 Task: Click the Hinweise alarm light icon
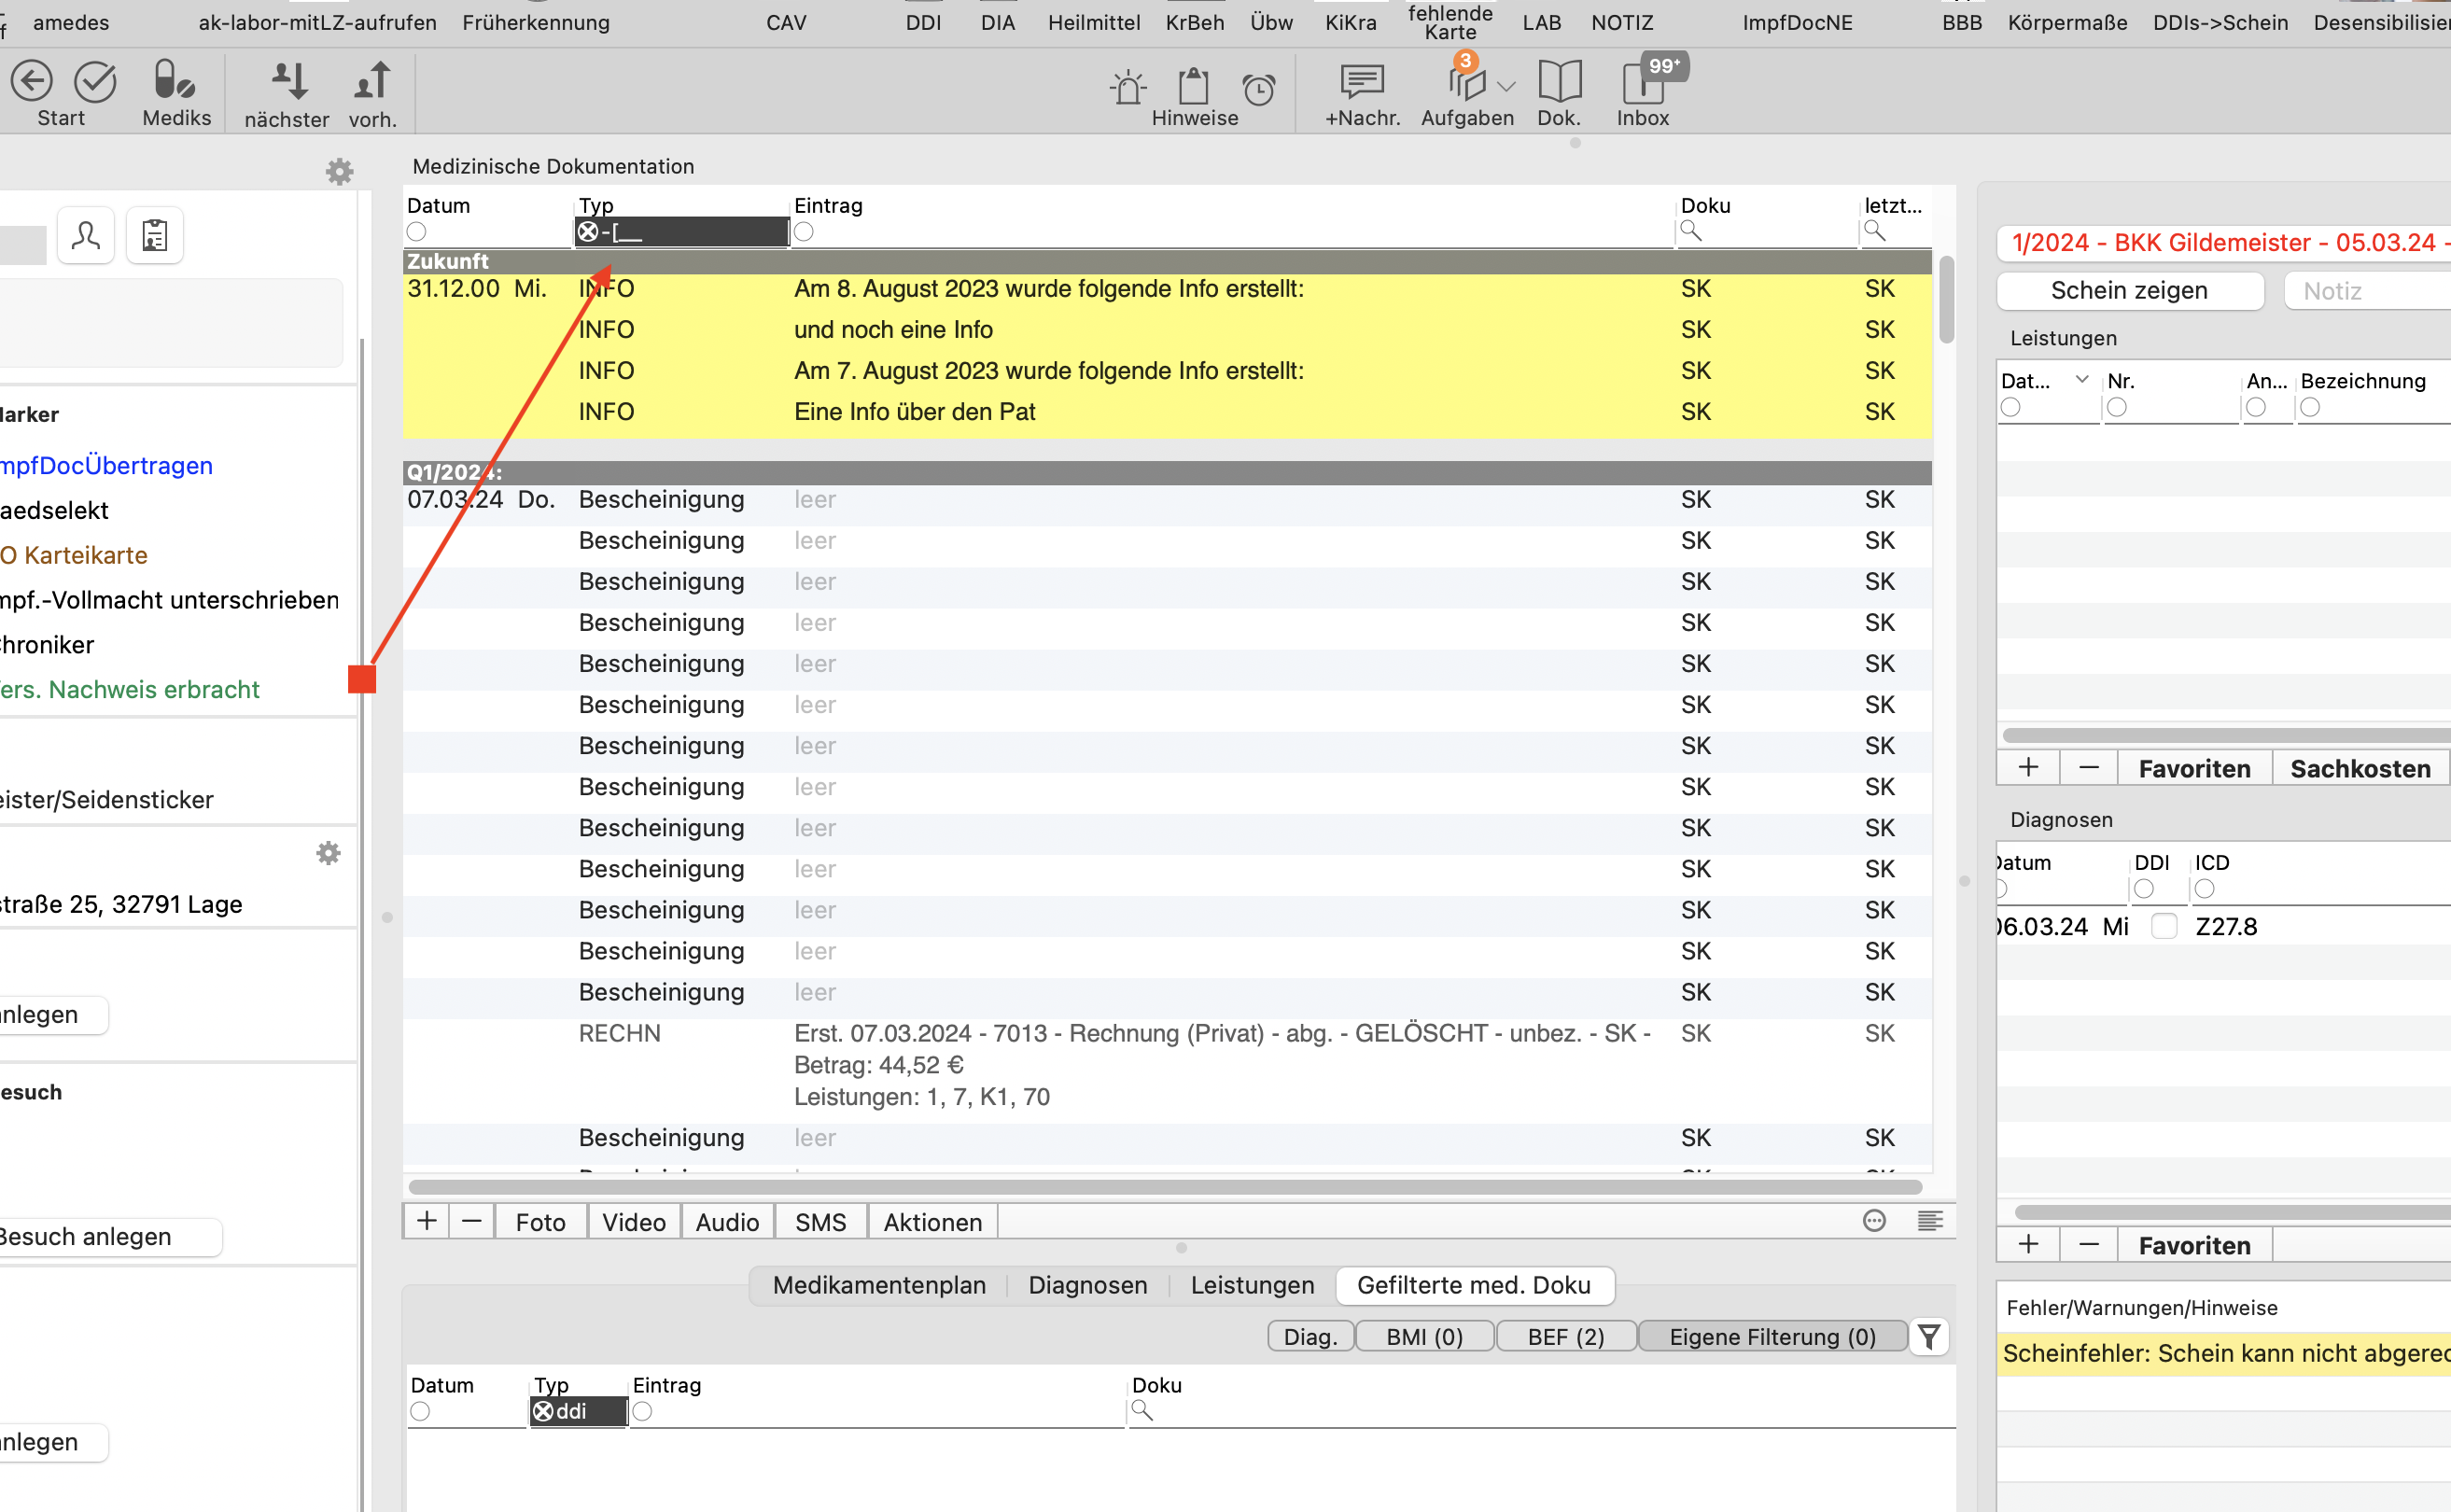[x=1128, y=87]
